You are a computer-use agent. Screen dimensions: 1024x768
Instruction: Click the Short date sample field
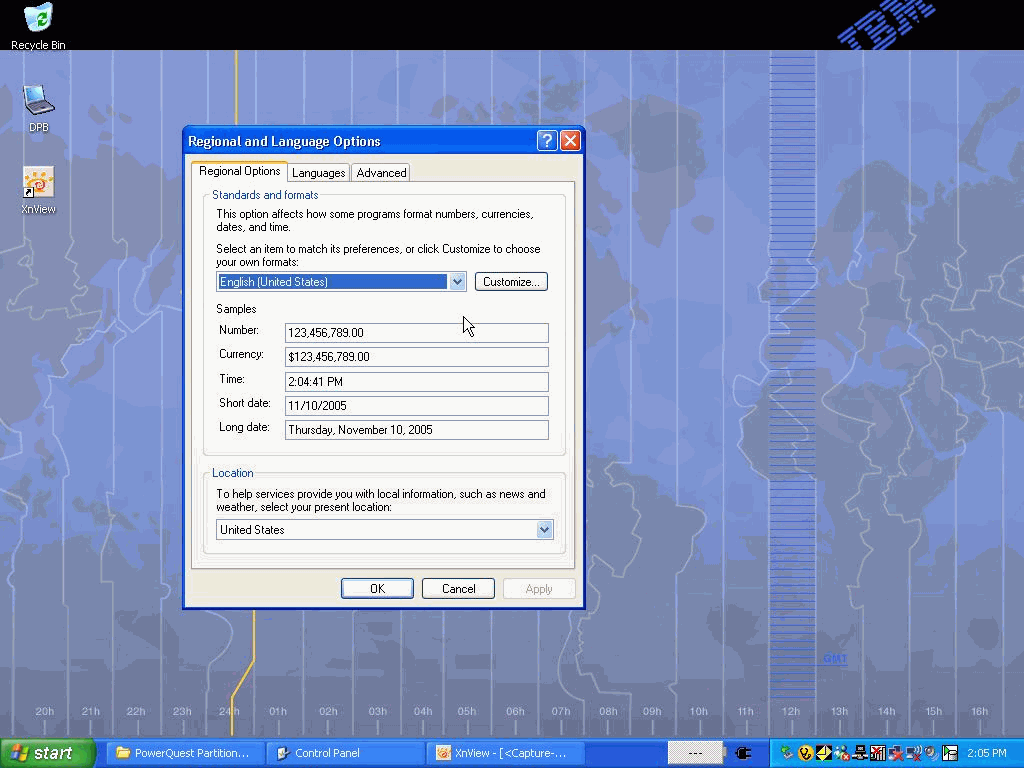(416, 406)
